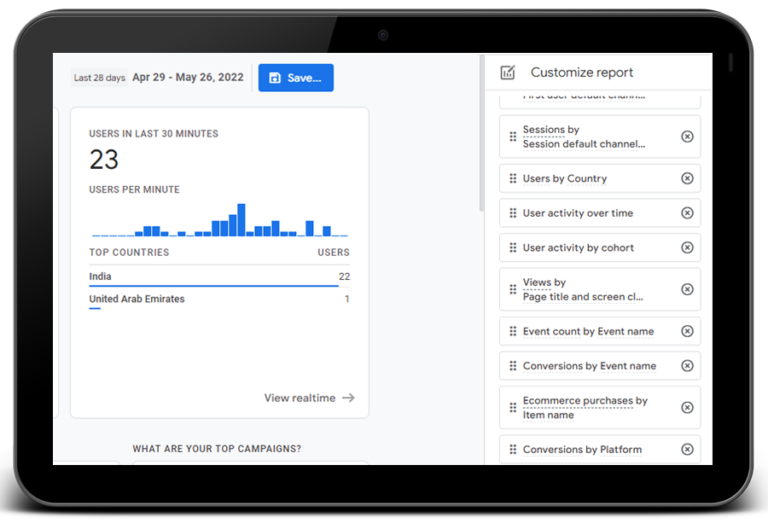
Task: Remove the Users by Country card
Action: pyautogui.click(x=687, y=178)
